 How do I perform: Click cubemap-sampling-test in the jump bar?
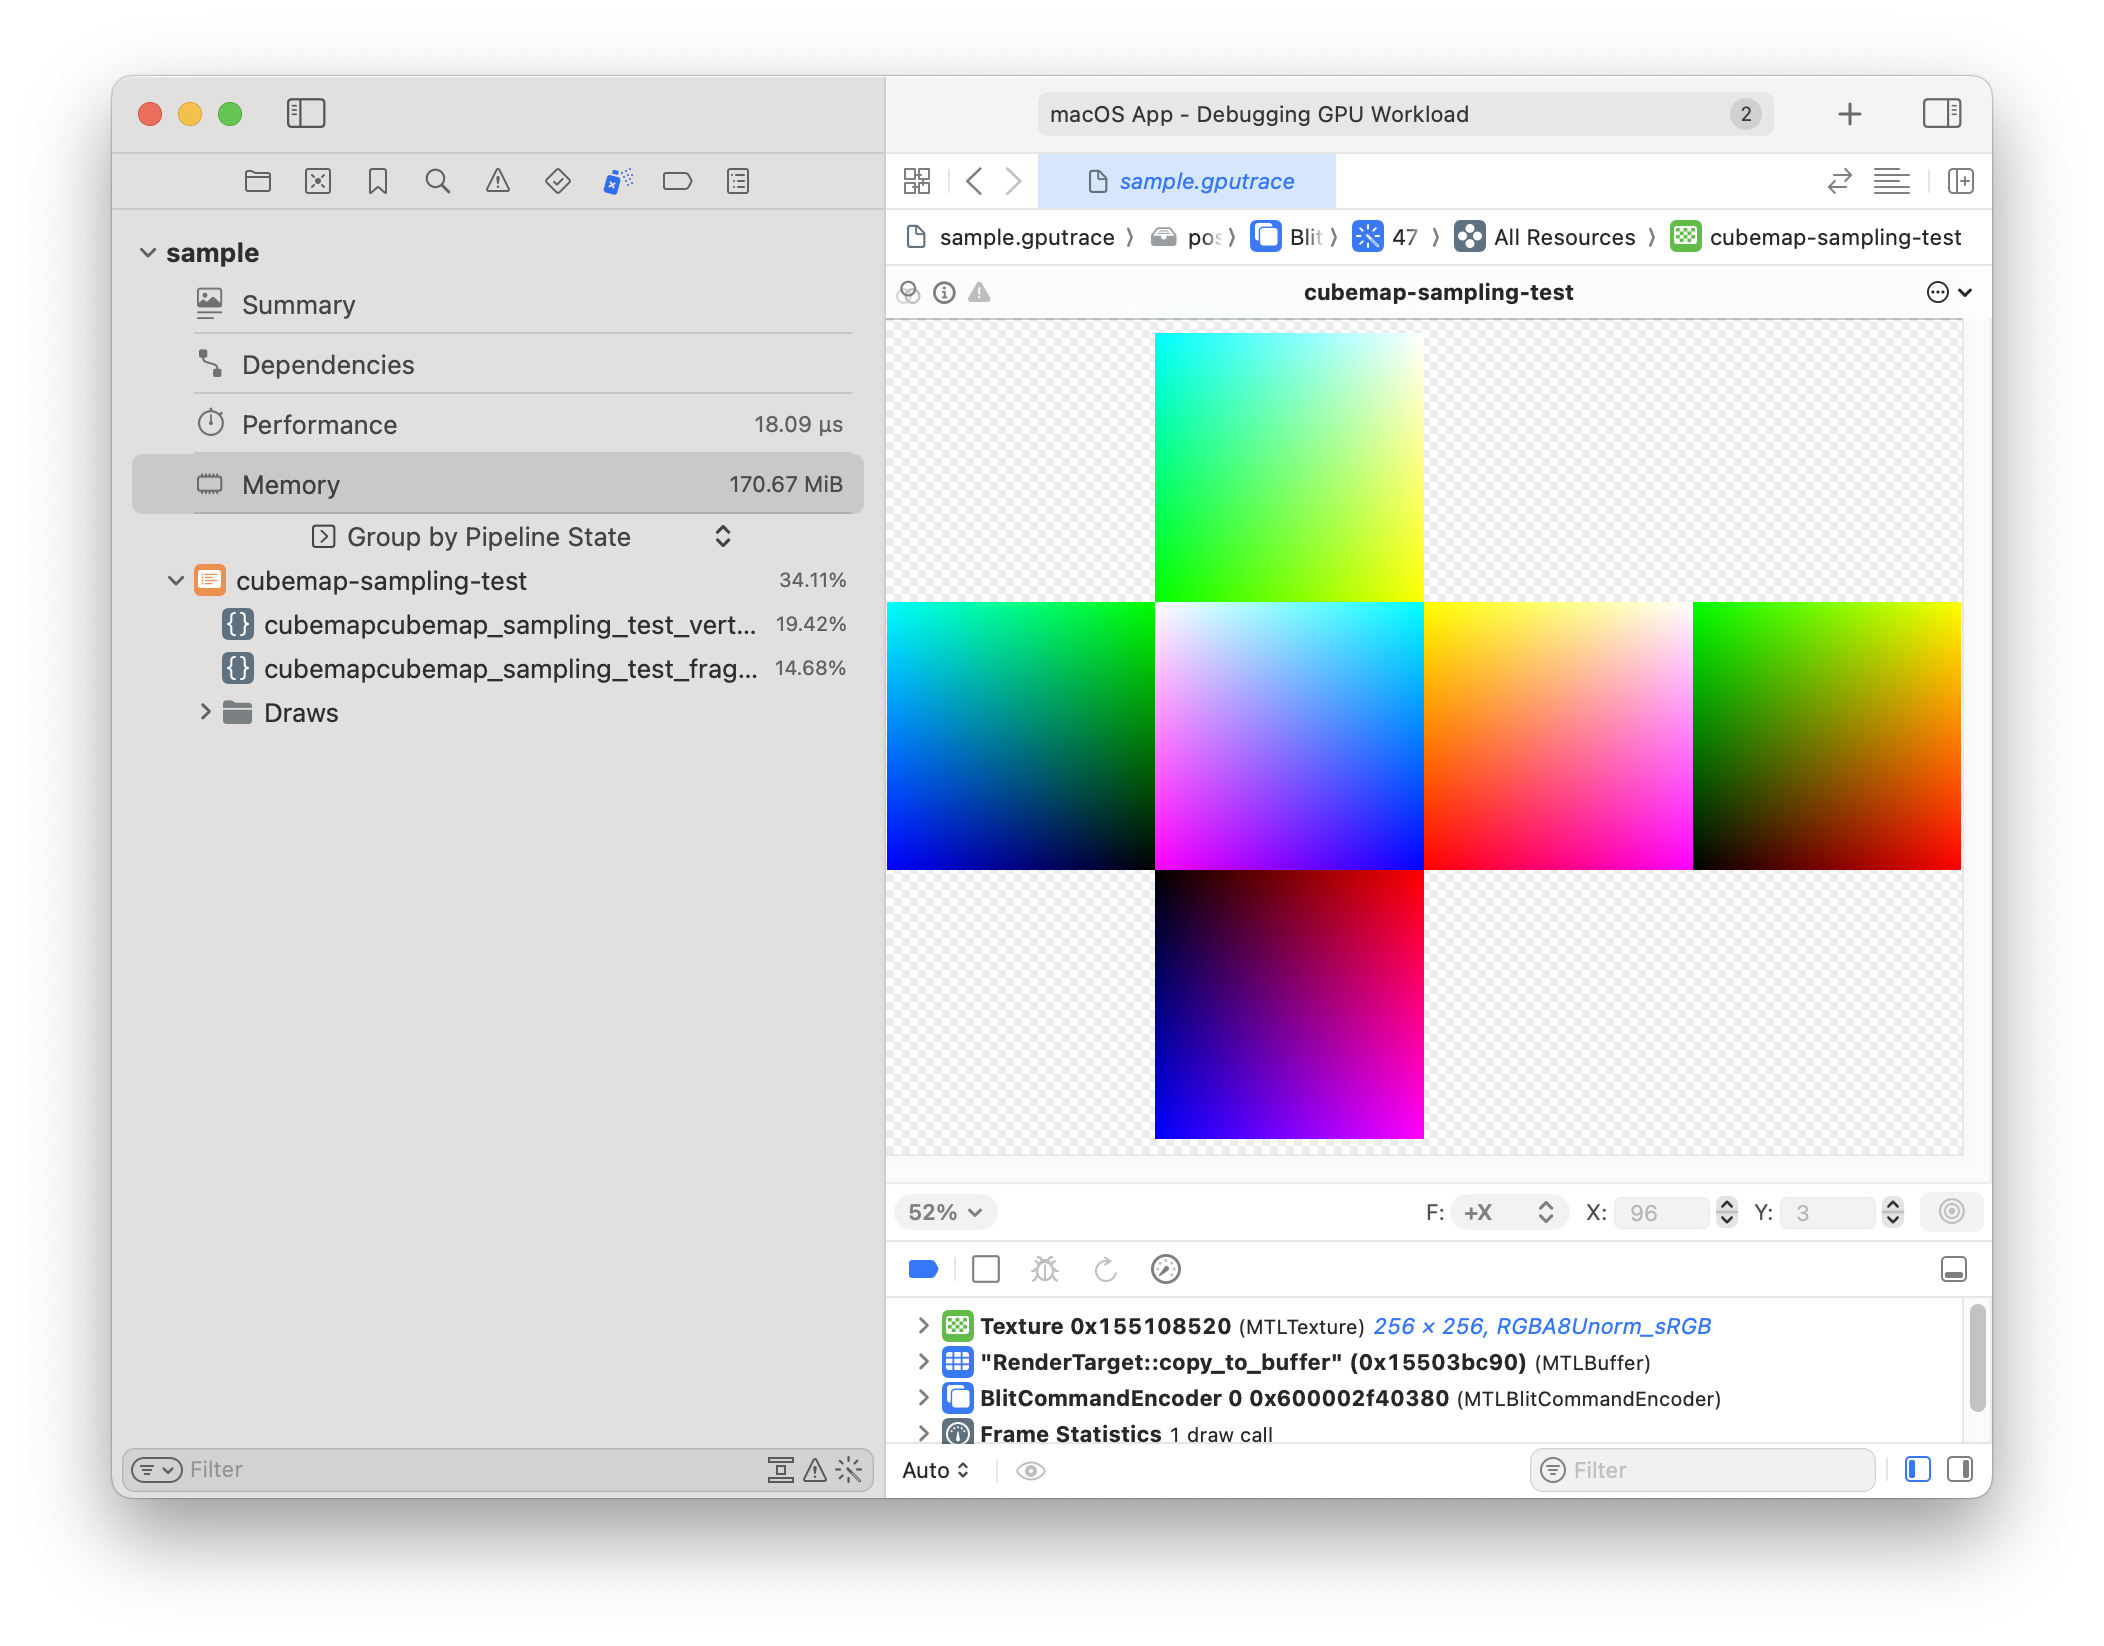pyautogui.click(x=1816, y=237)
